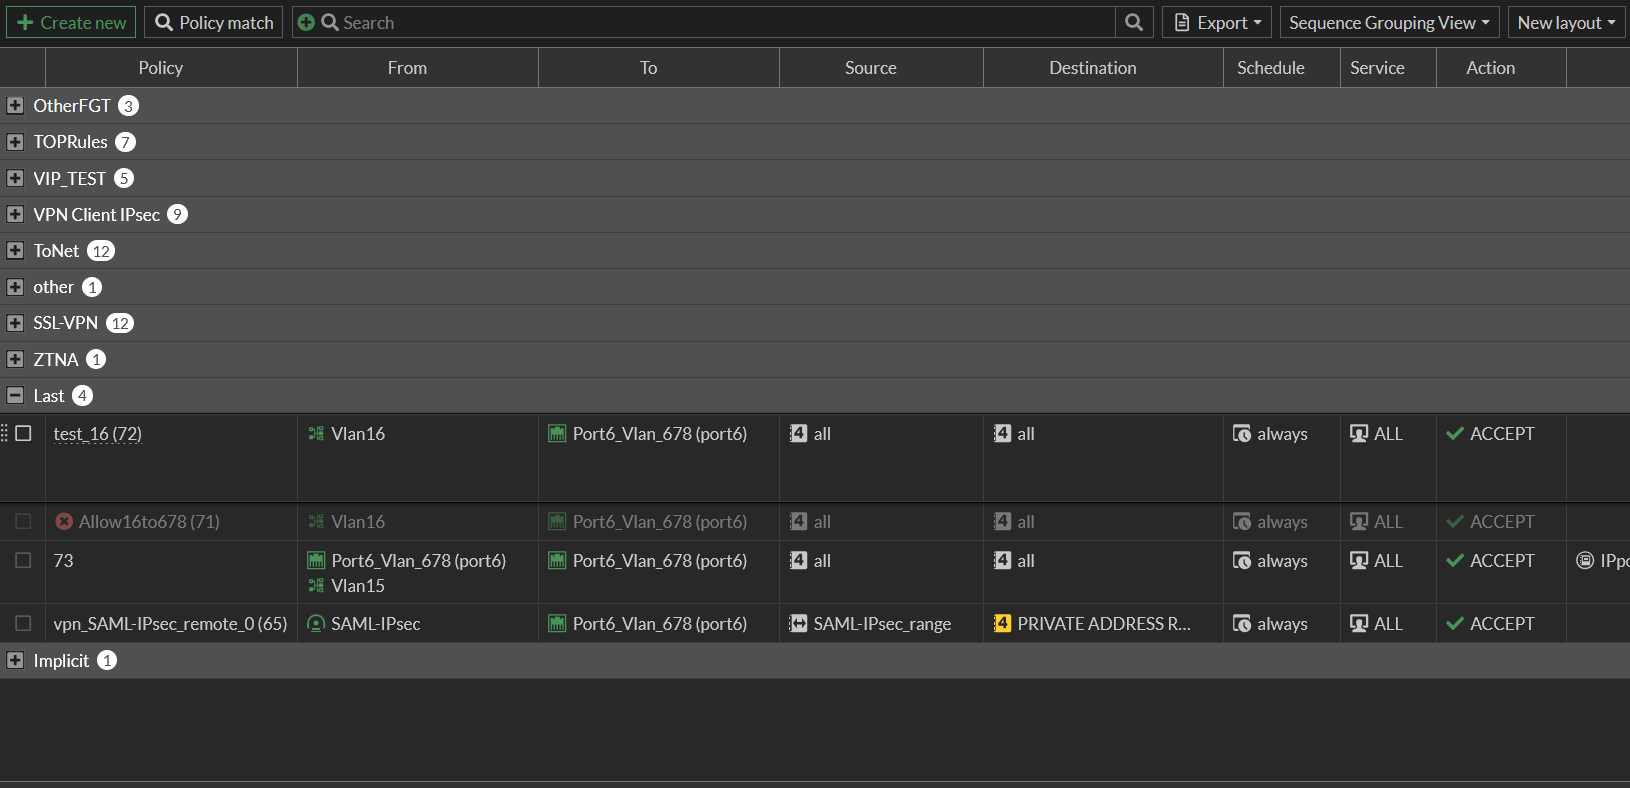Click the Vlan16 interface icon in test_16 row
Viewport: 1630px width, 788px height.
(x=316, y=433)
